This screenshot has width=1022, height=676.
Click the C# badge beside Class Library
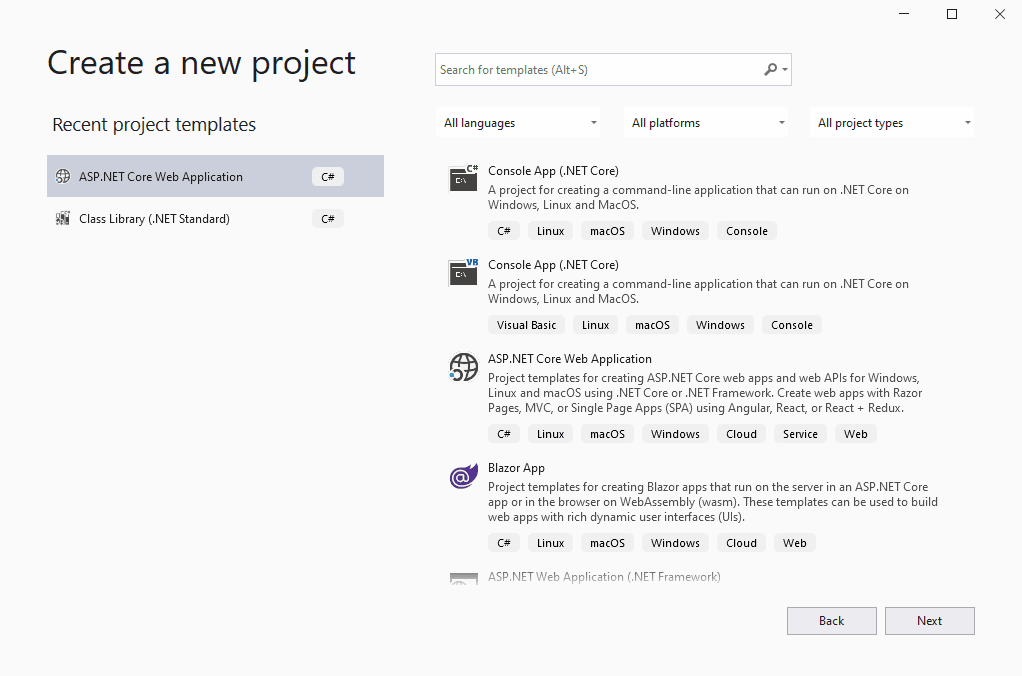point(328,218)
